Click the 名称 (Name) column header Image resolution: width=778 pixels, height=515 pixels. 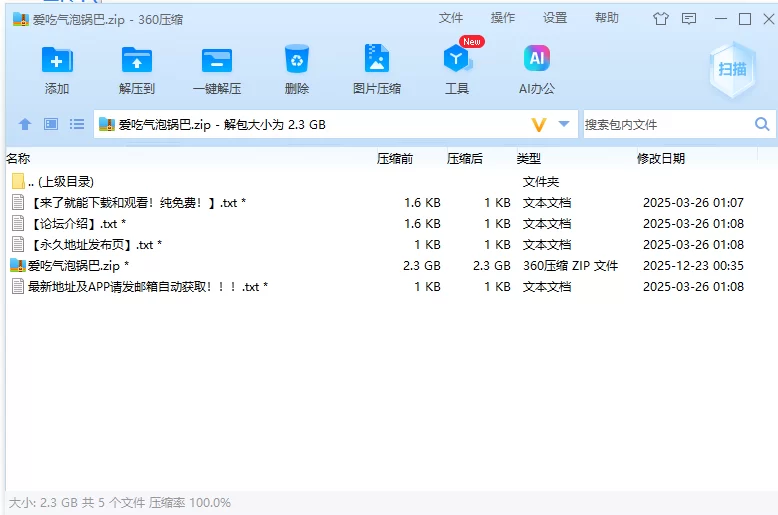tap(19, 158)
